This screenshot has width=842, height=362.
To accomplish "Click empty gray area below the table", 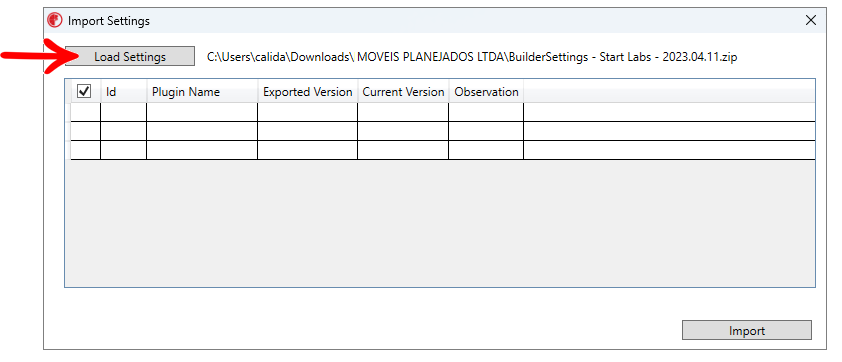I will click(440, 223).
